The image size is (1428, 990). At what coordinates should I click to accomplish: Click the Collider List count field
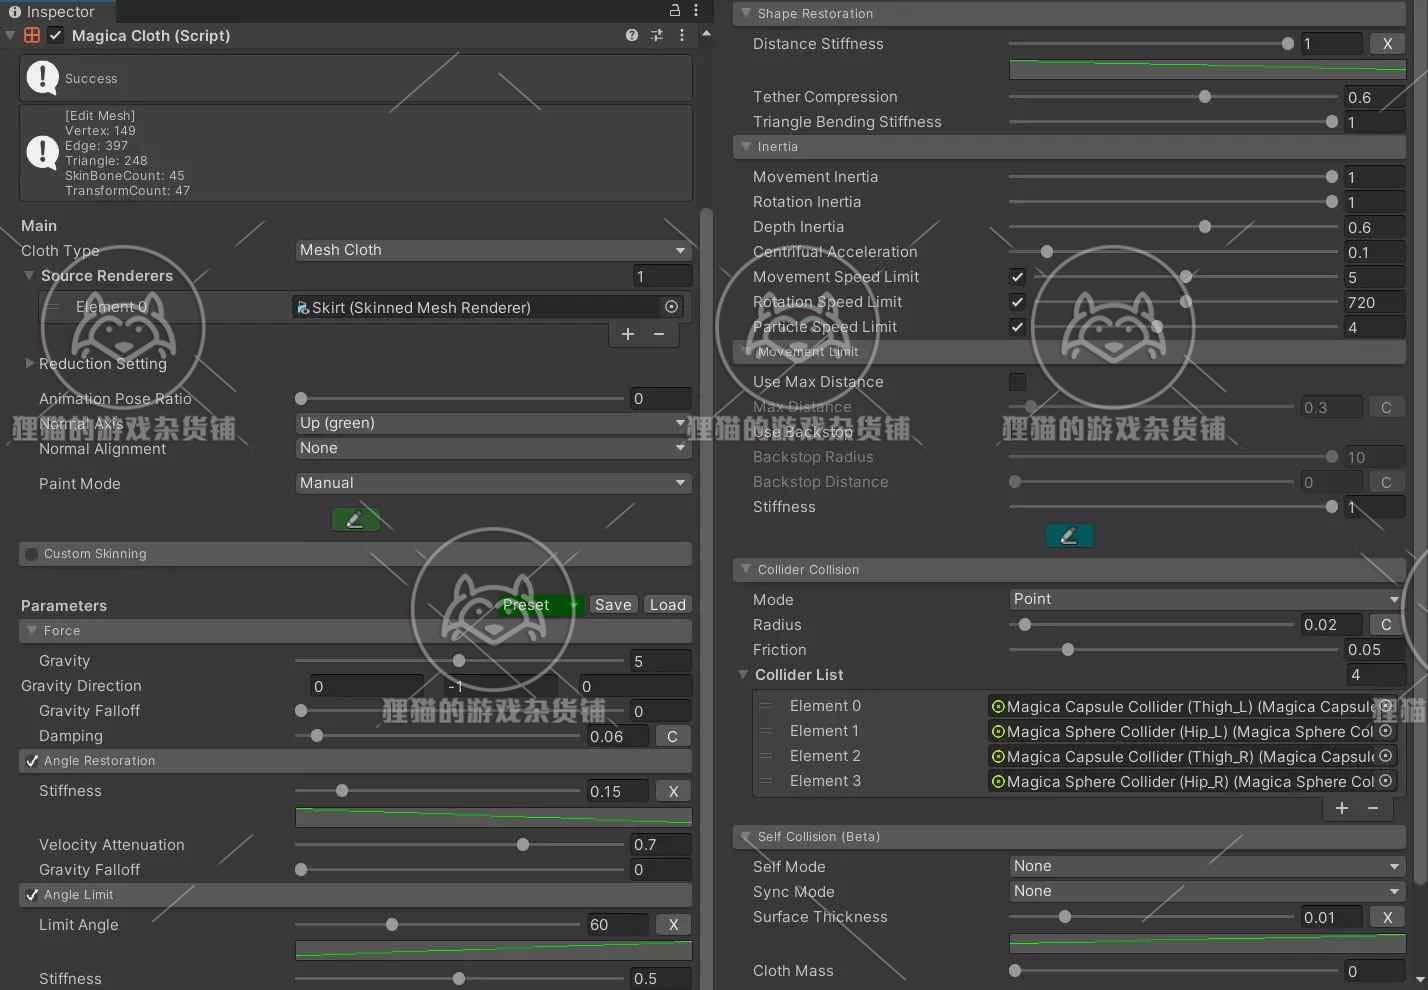tap(1375, 674)
